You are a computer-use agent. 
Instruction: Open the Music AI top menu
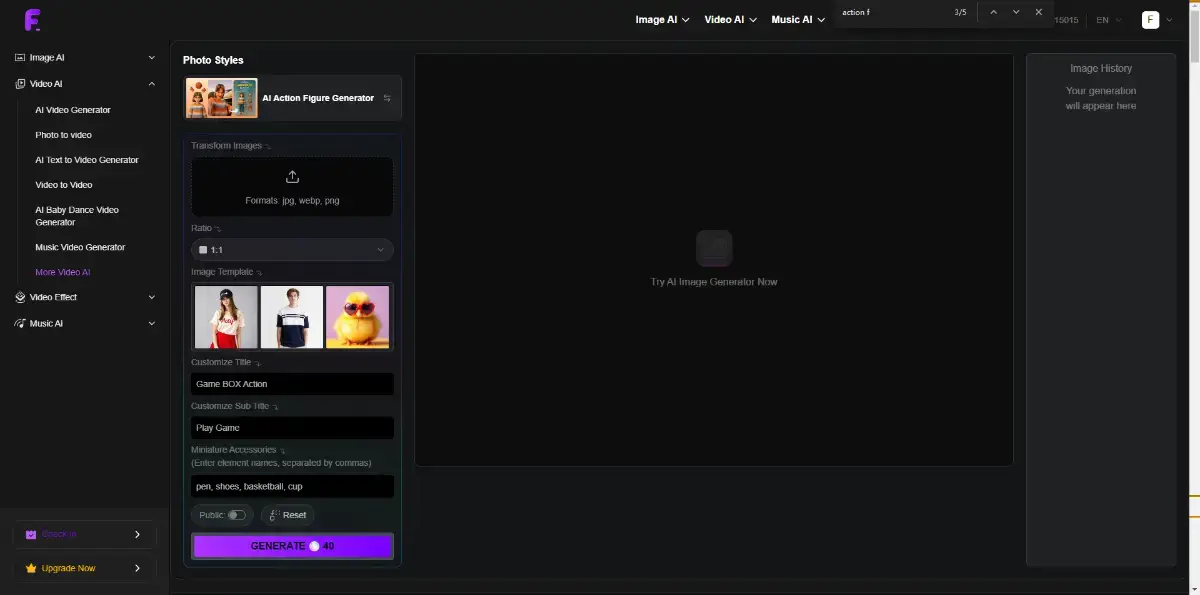pos(797,19)
